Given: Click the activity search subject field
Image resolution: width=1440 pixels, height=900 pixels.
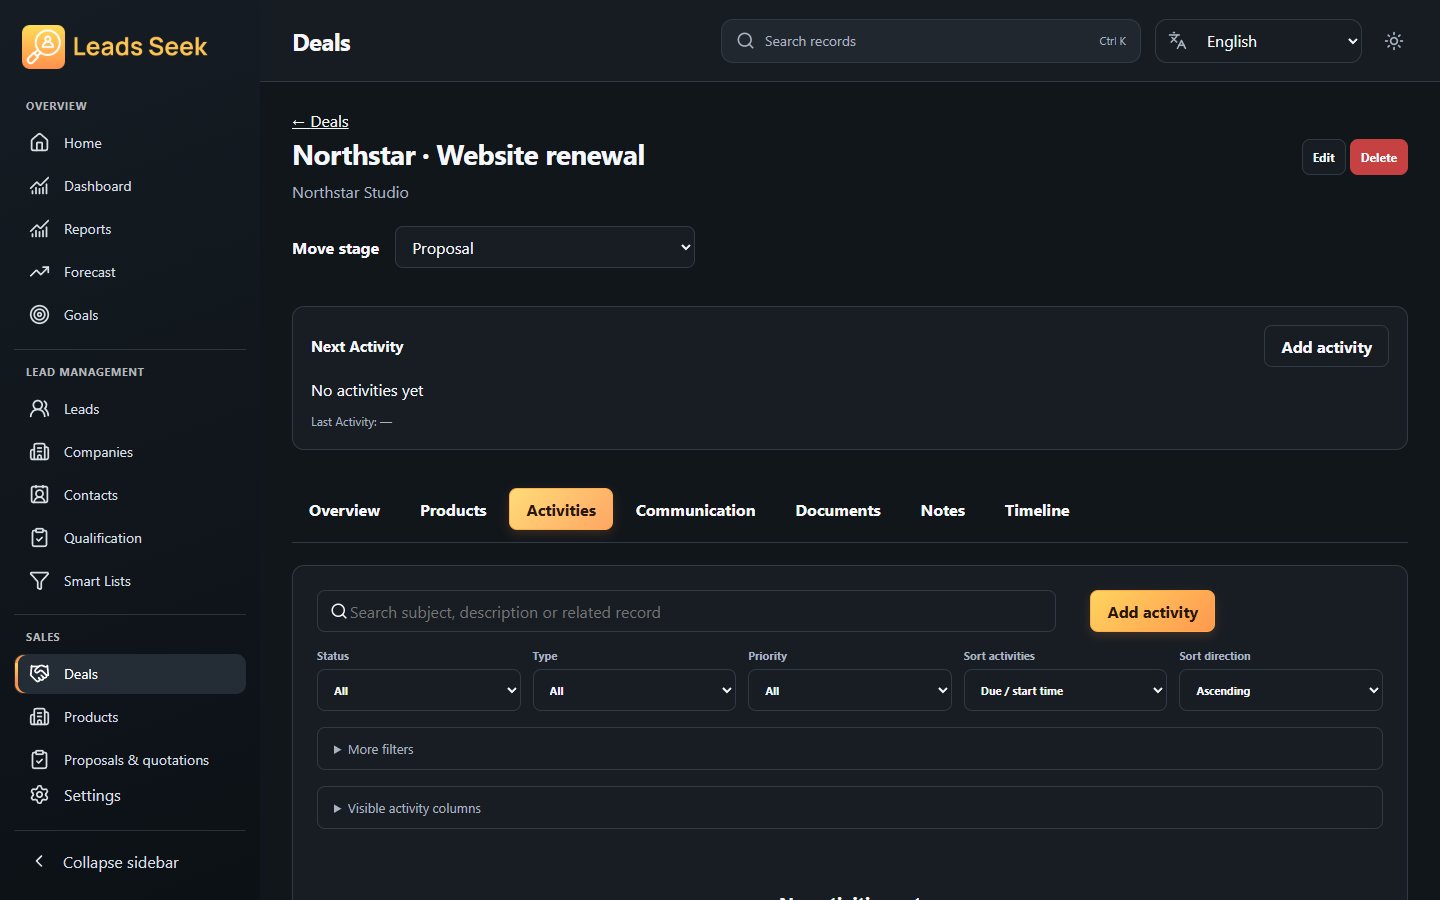Looking at the screenshot, I should [x=686, y=612].
